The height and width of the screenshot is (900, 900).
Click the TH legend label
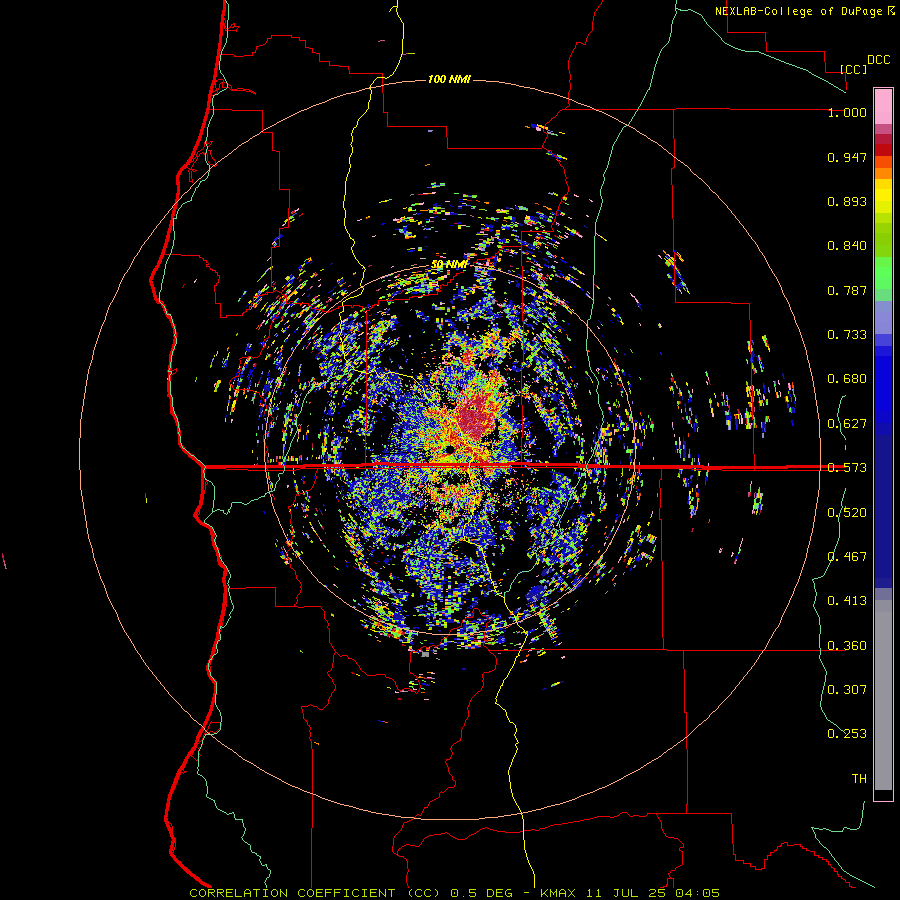click(x=859, y=779)
